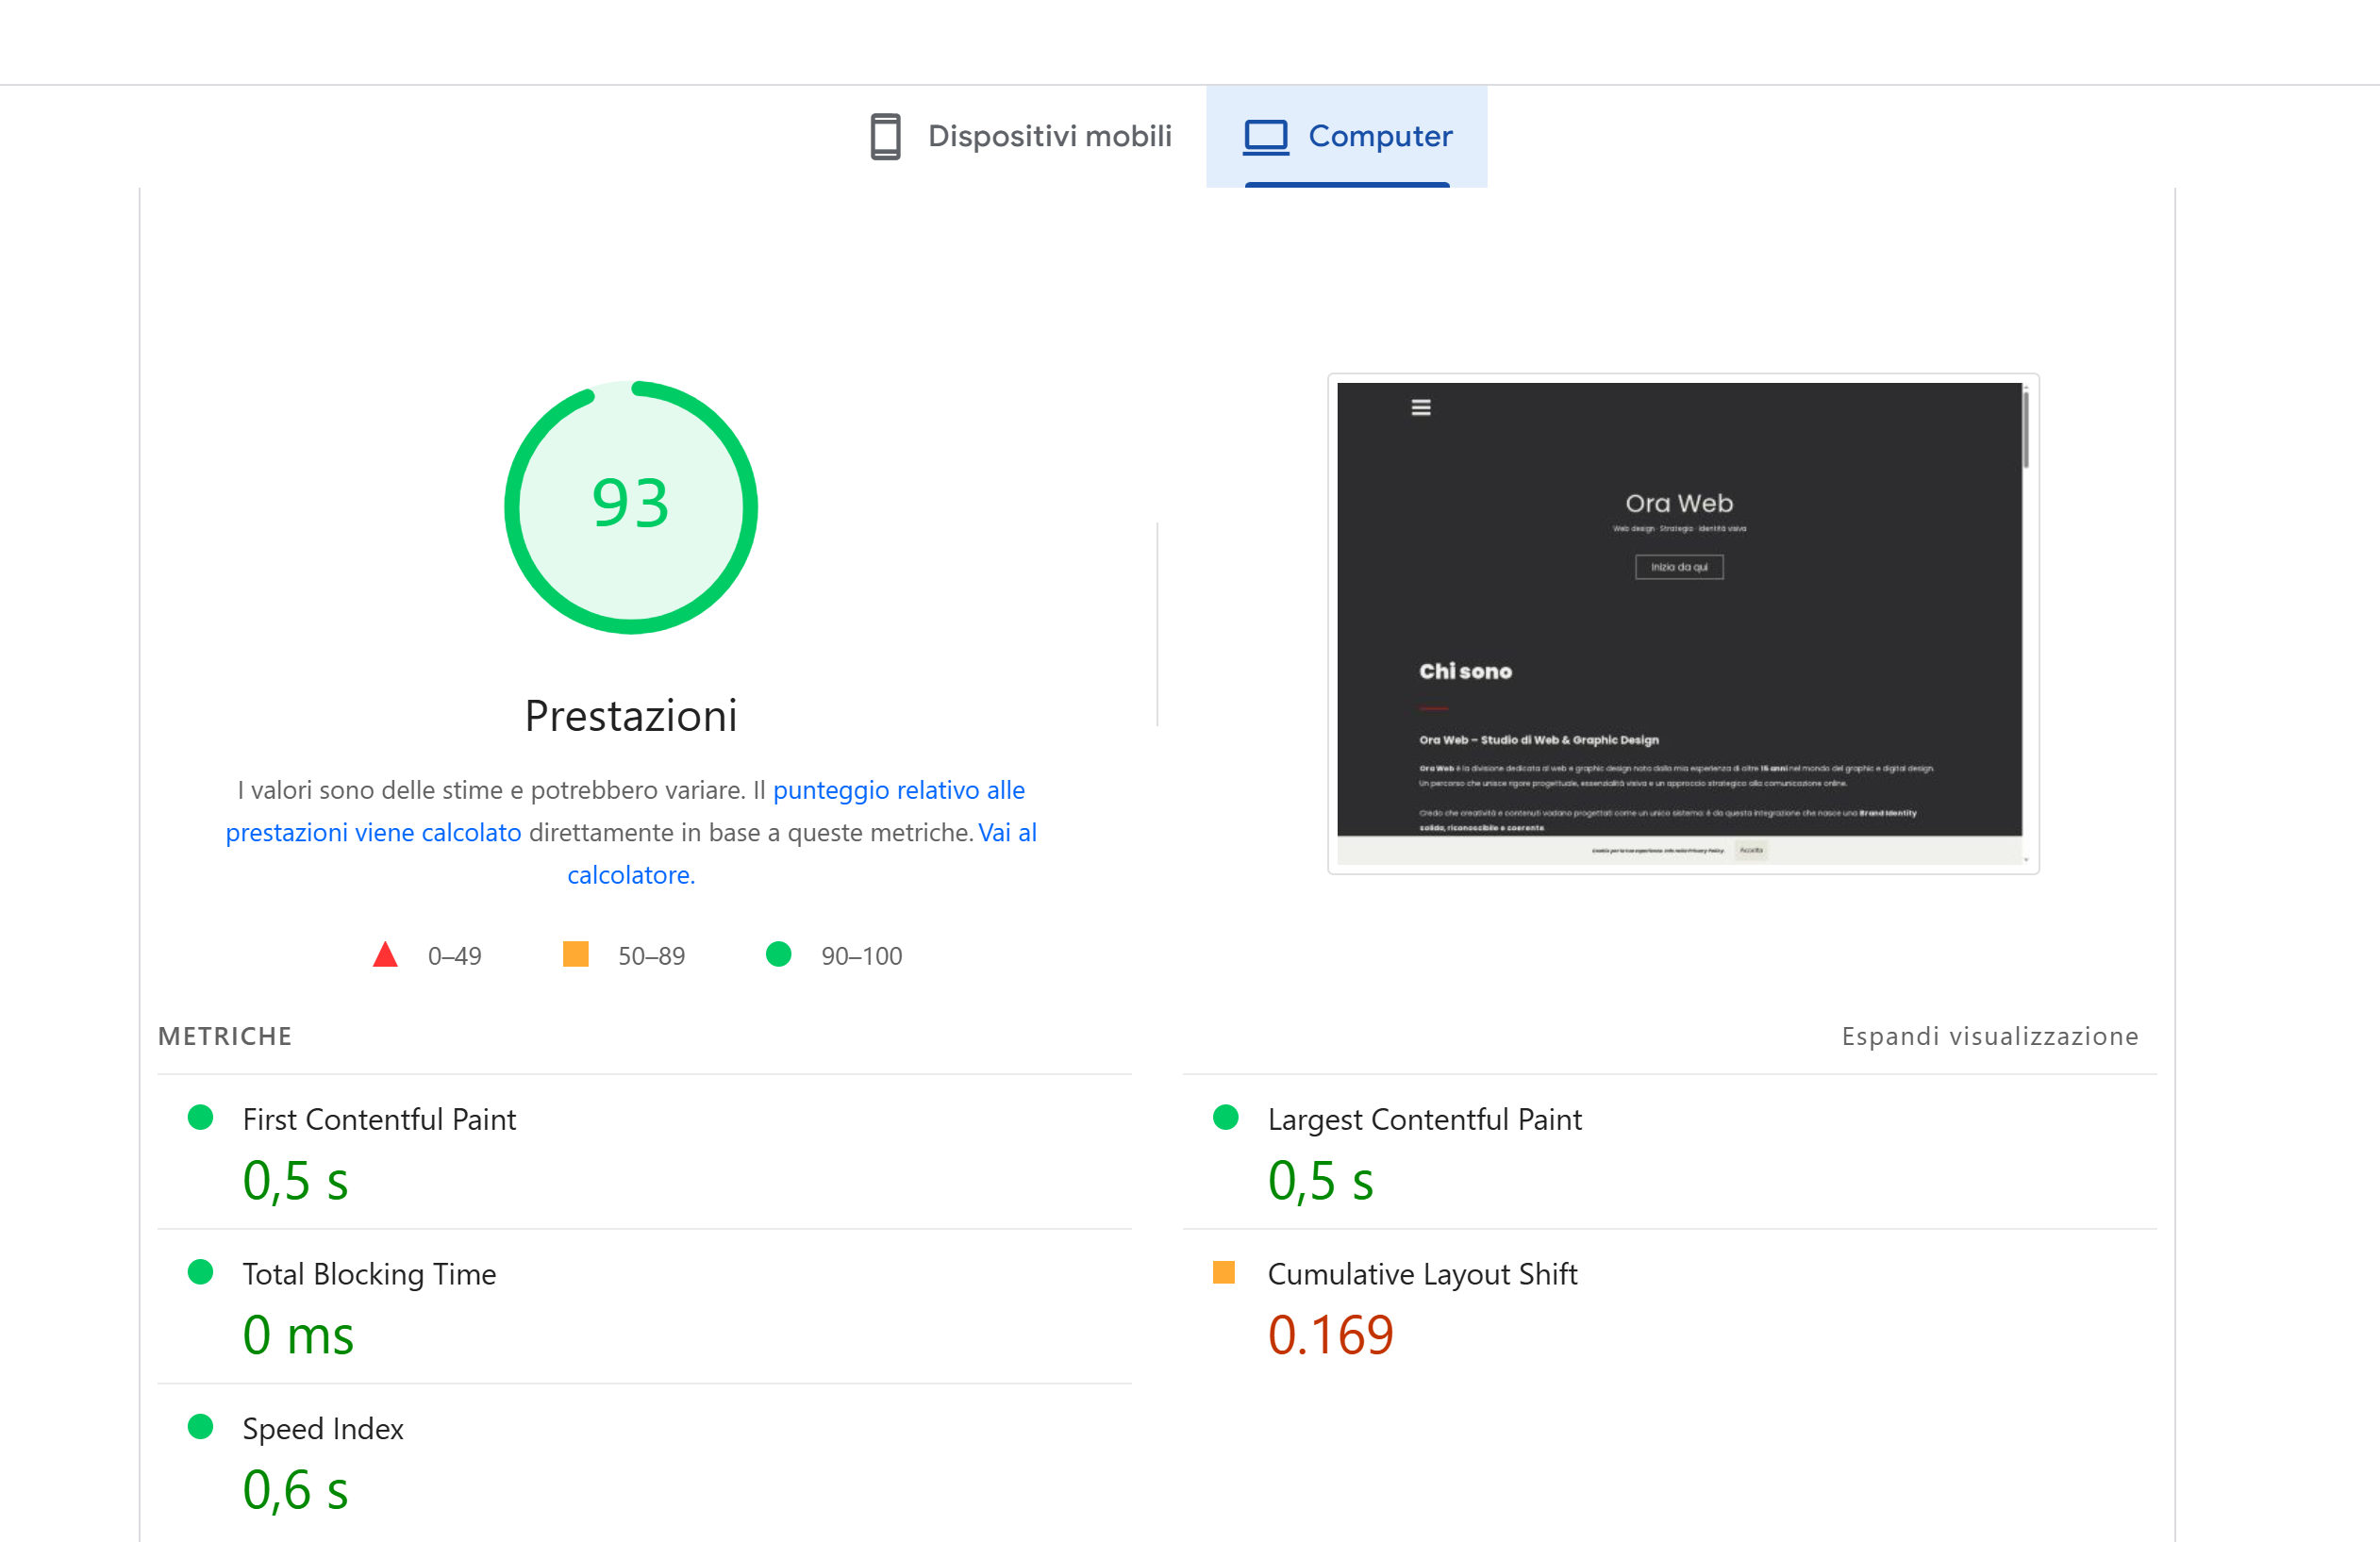
Task: Open the punteggio relativo alle prestazioni link
Action: pyautogui.click(x=898, y=790)
